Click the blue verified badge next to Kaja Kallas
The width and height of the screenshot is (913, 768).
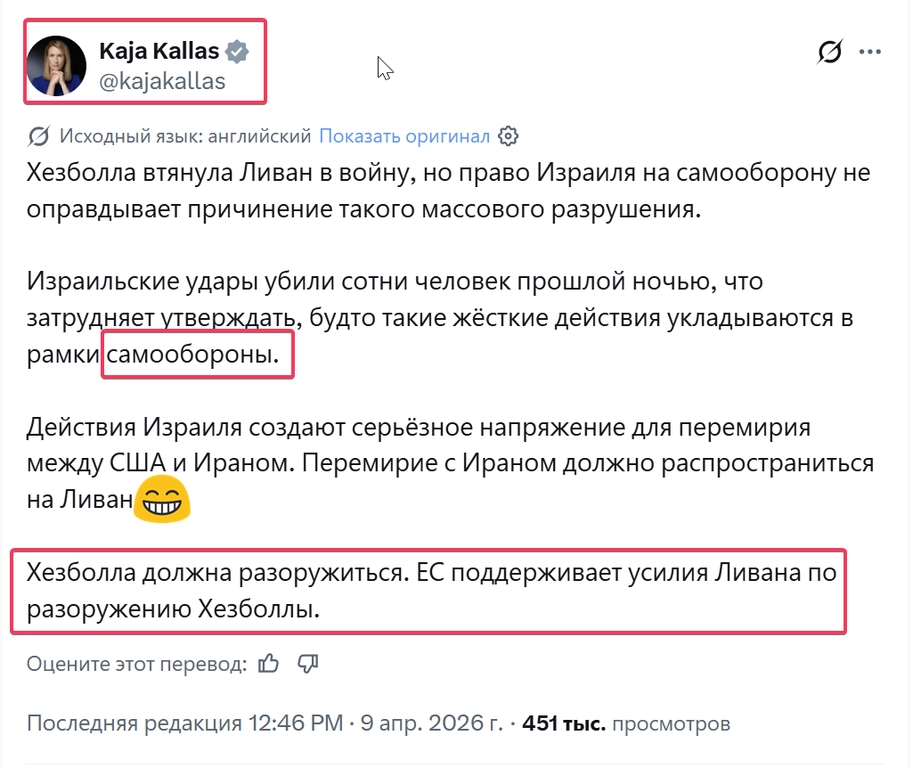239,51
